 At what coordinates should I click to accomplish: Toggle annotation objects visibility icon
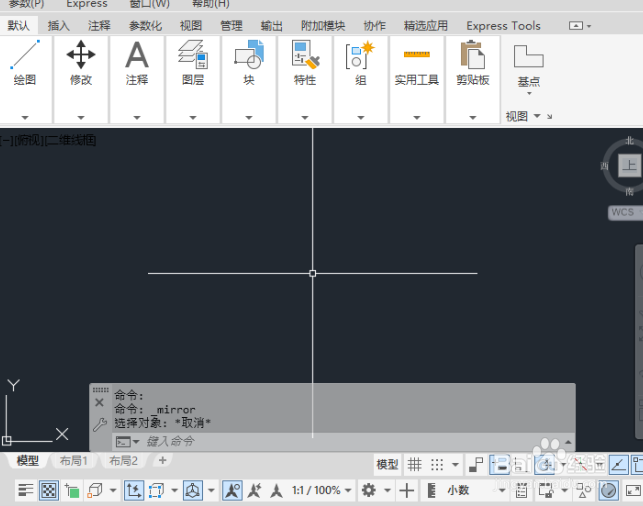pos(232,490)
